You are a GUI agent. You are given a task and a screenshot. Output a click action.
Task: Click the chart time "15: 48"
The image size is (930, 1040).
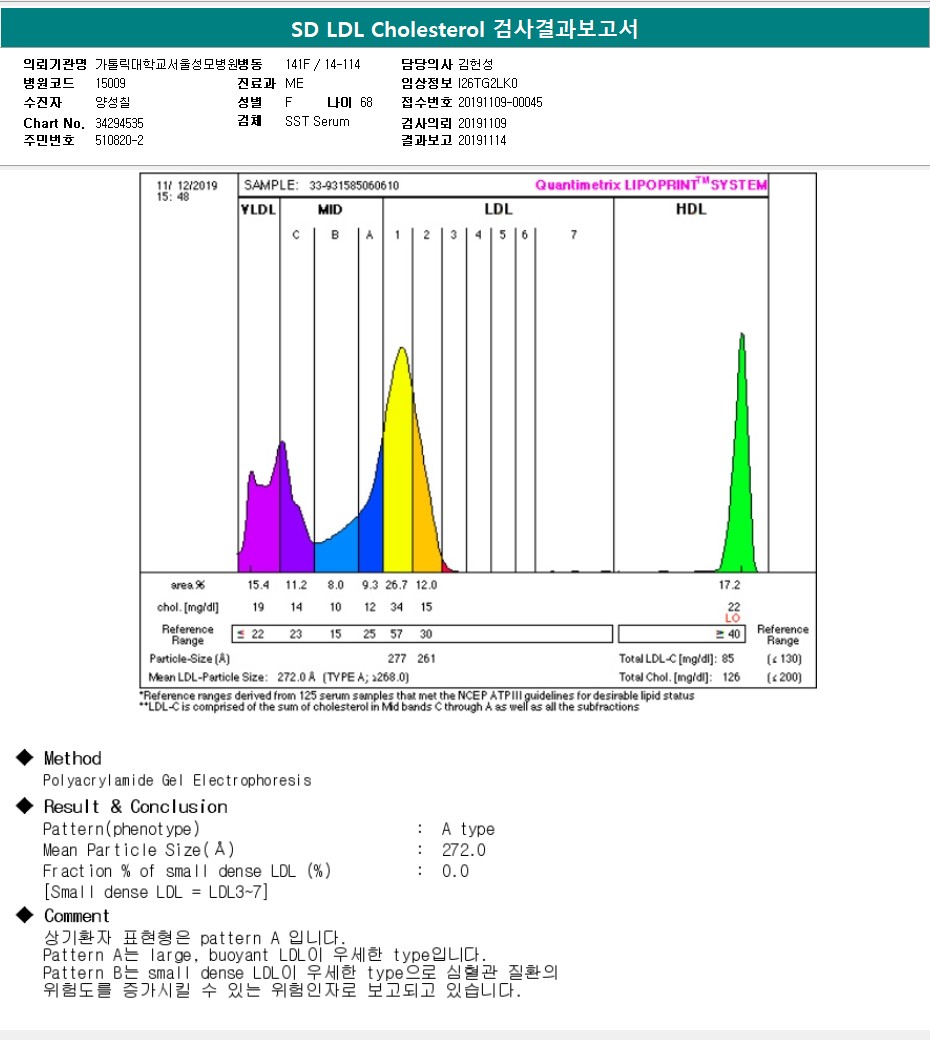click(173, 197)
